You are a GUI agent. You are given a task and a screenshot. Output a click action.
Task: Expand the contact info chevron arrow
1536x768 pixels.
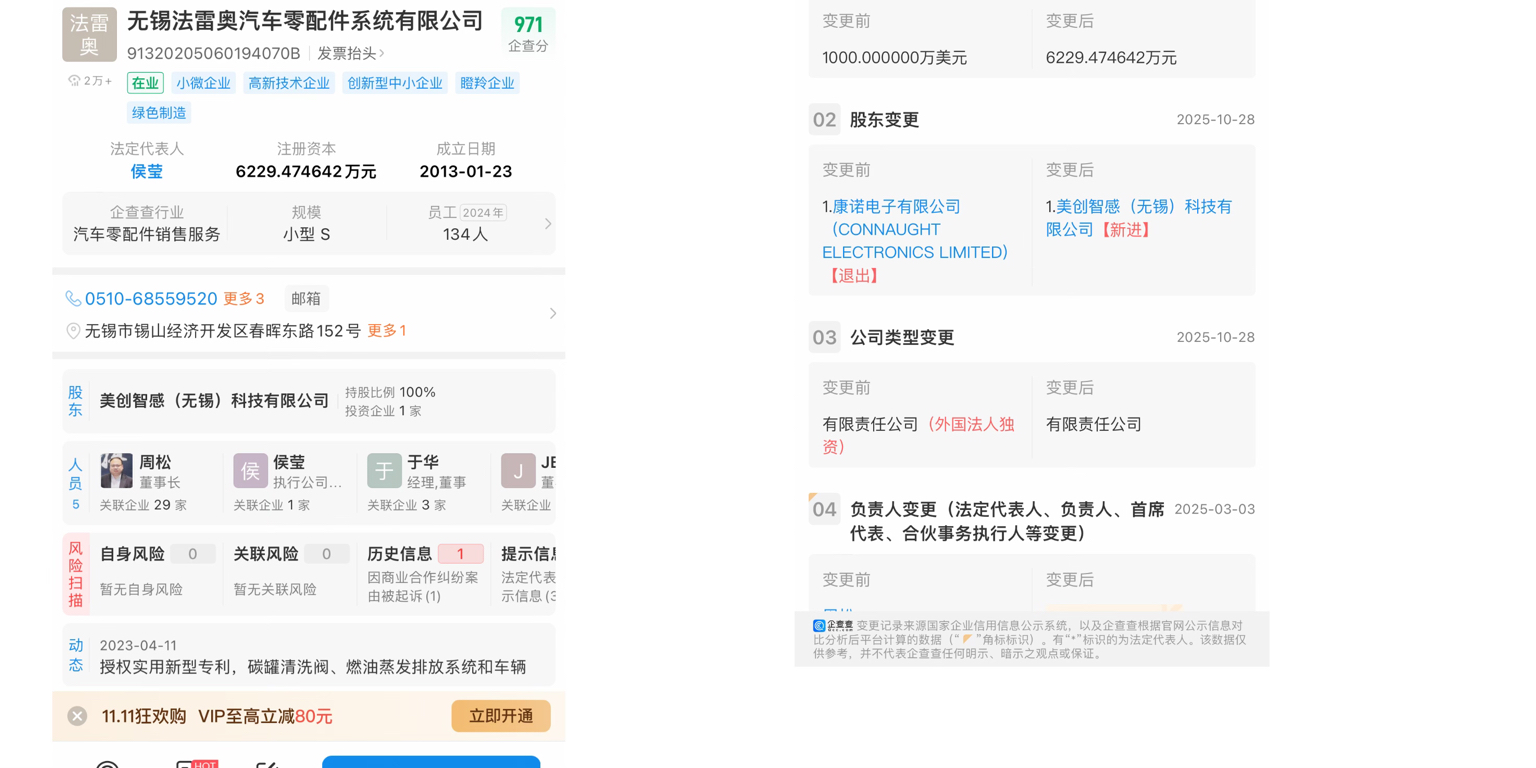[x=553, y=314]
